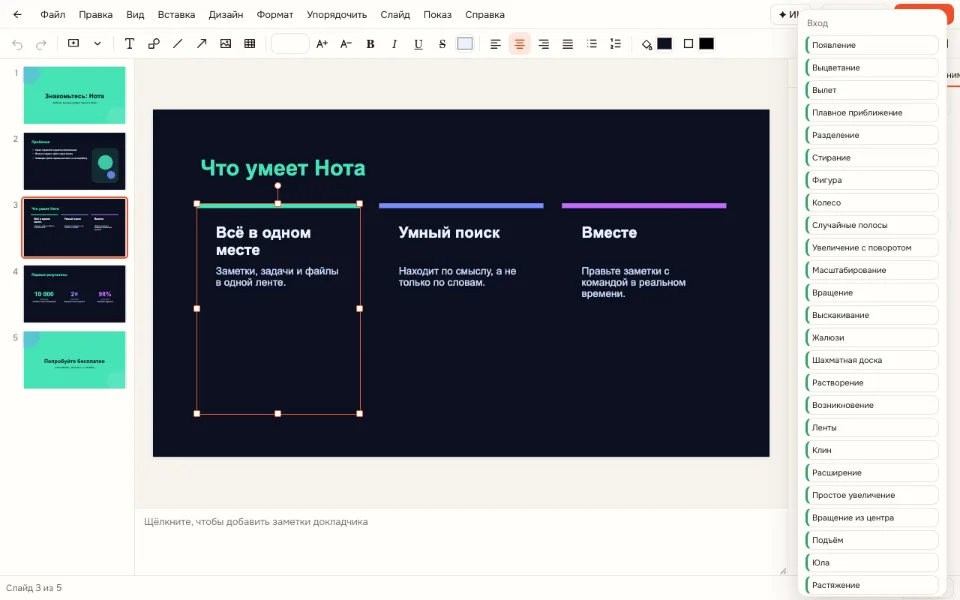Open the Упорядочить menu

pos(337,15)
